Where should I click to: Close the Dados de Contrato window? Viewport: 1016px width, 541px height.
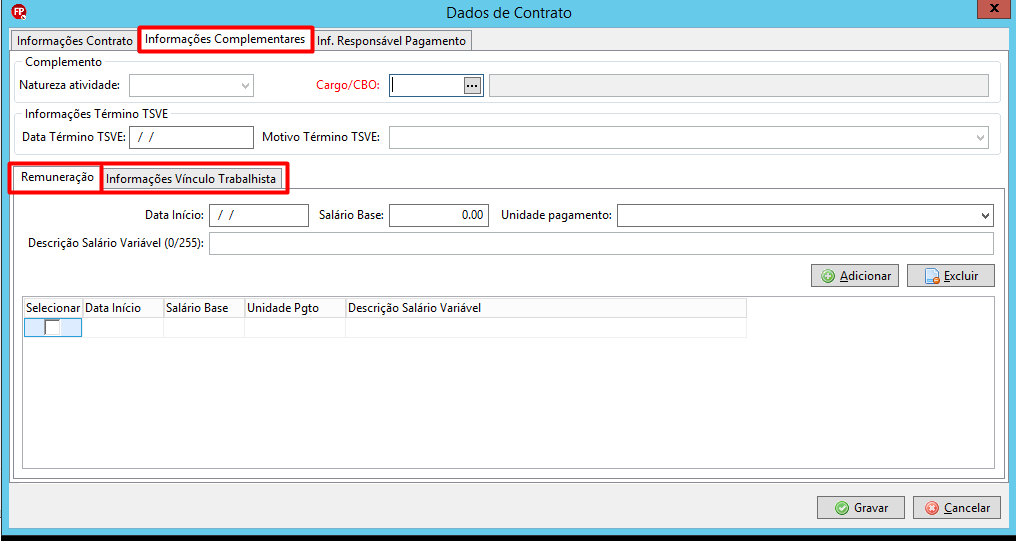coord(995,7)
